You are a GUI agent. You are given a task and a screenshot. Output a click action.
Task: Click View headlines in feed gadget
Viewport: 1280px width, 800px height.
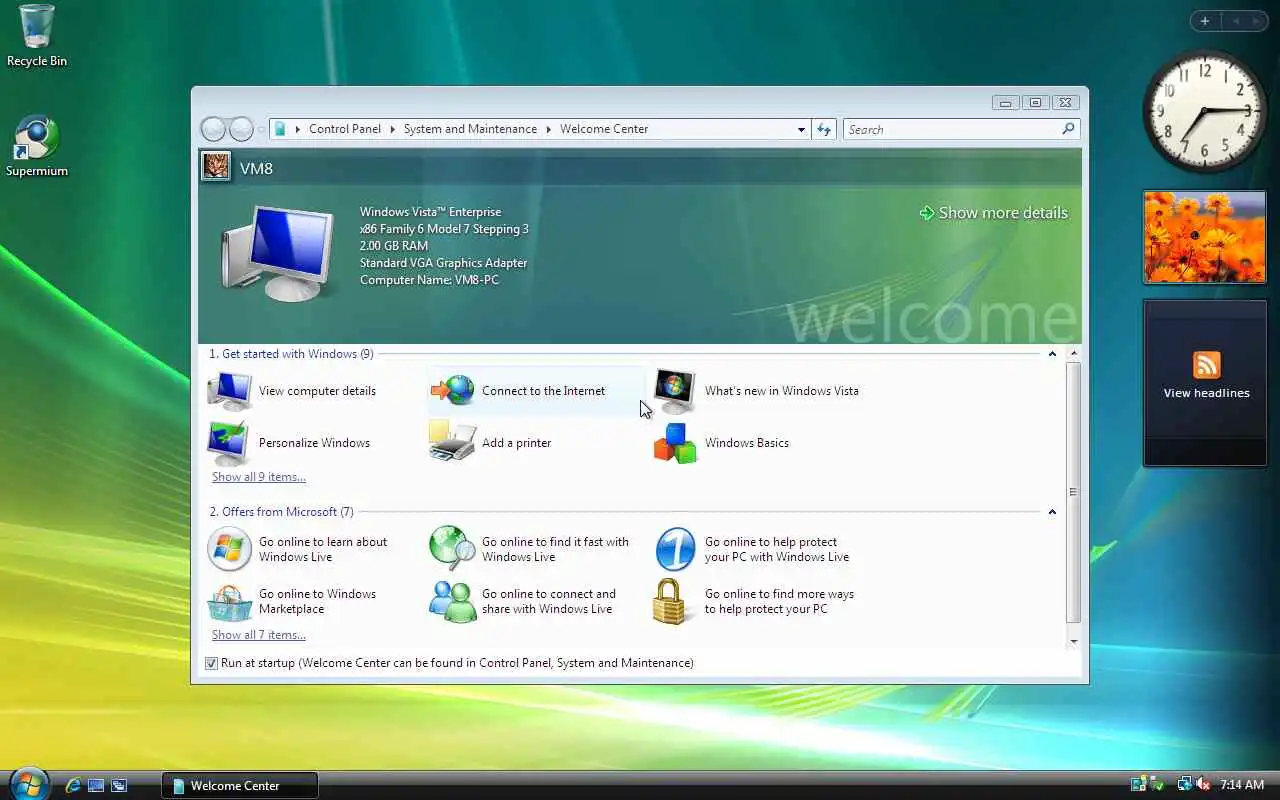[1206, 393]
